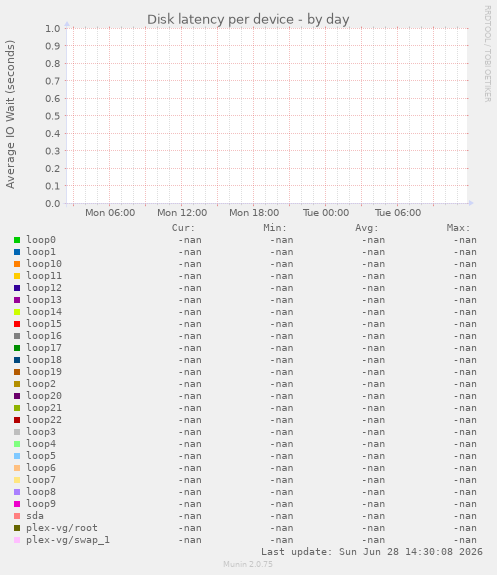Select the loop4 legend label

[x=41, y=444]
